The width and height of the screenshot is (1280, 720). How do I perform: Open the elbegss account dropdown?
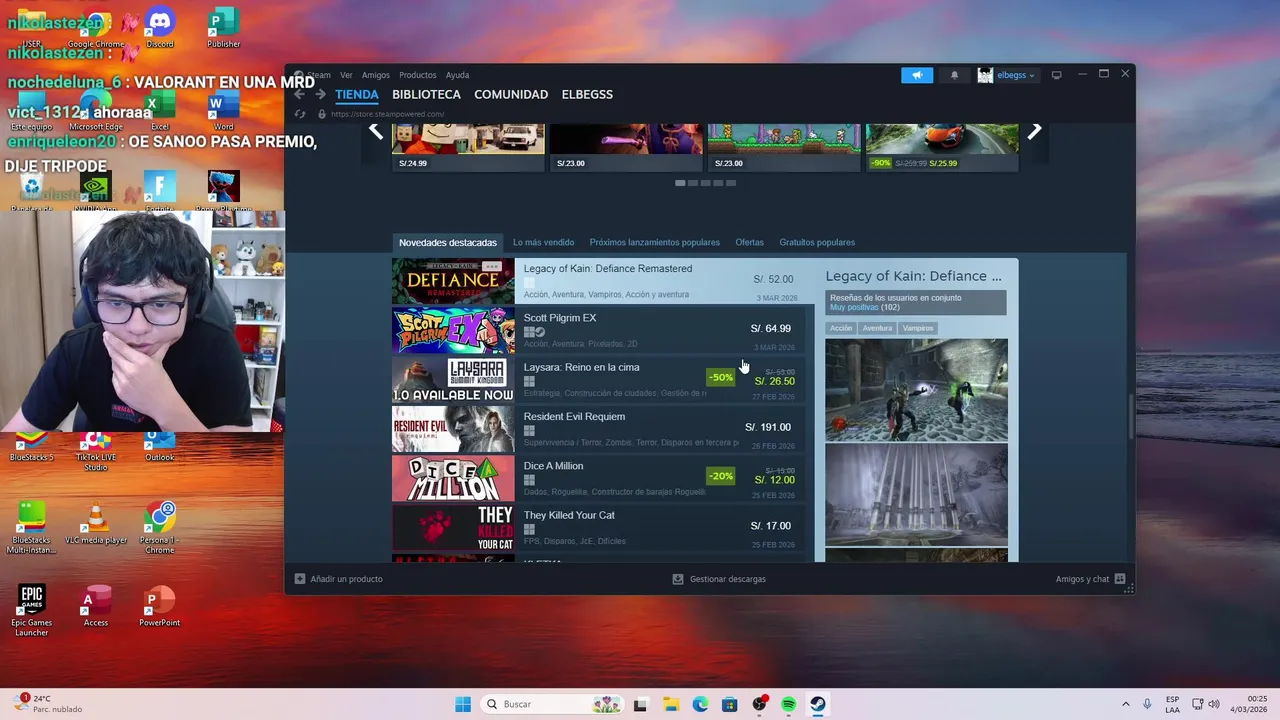coord(1007,75)
